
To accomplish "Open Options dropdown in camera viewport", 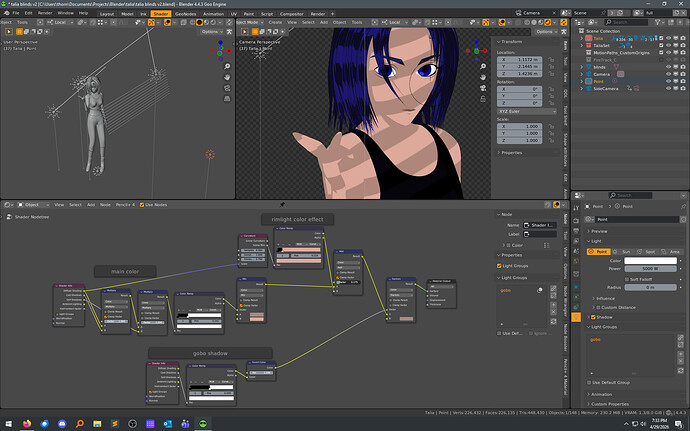I will [x=546, y=32].
